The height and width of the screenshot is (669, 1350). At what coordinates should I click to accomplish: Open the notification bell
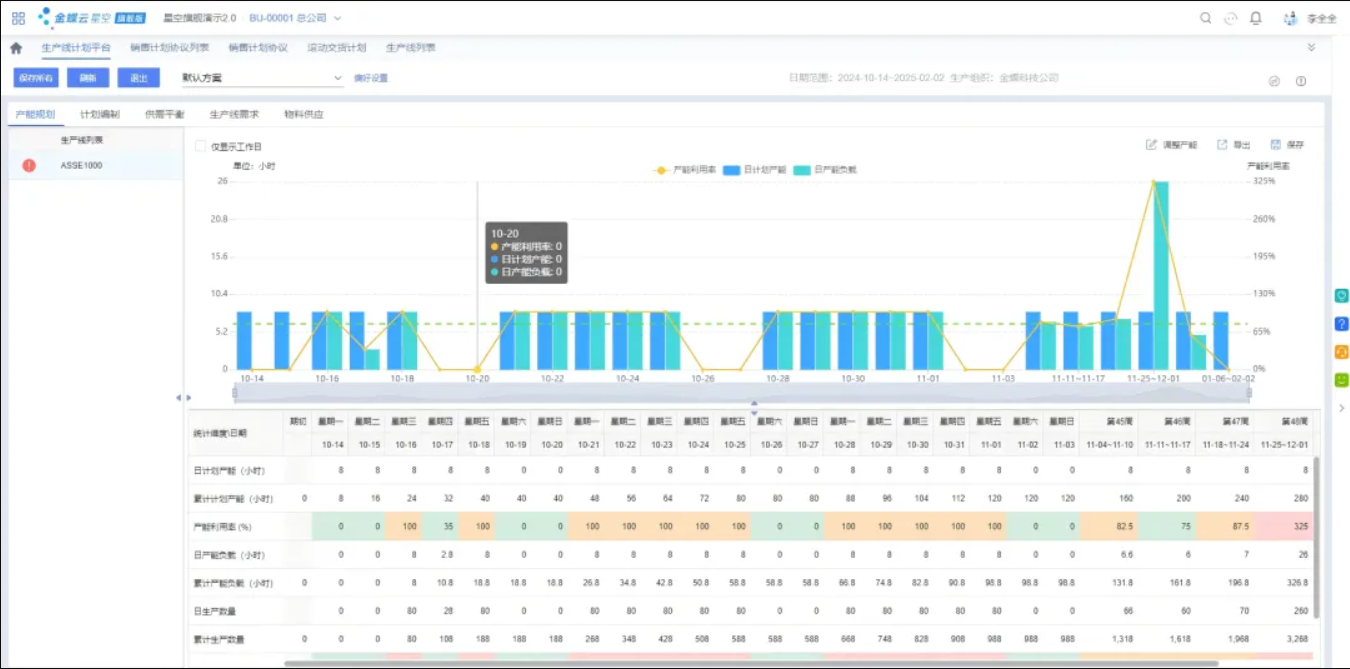pos(1256,18)
